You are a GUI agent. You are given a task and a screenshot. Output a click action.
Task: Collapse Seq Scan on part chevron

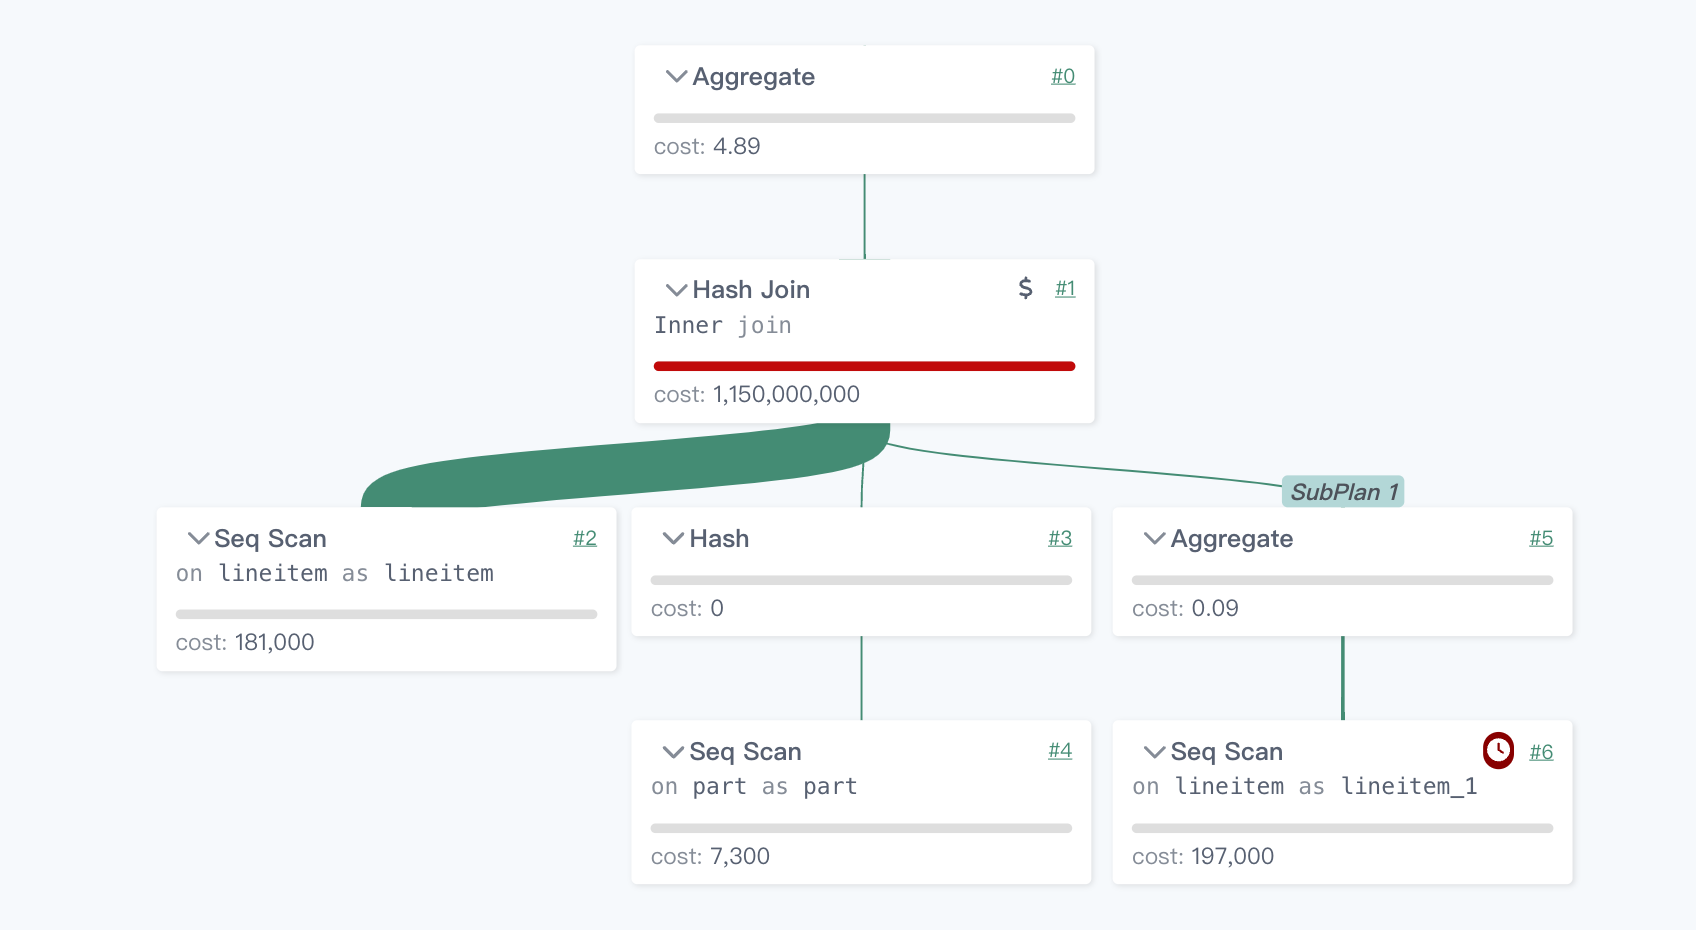(x=673, y=752)
